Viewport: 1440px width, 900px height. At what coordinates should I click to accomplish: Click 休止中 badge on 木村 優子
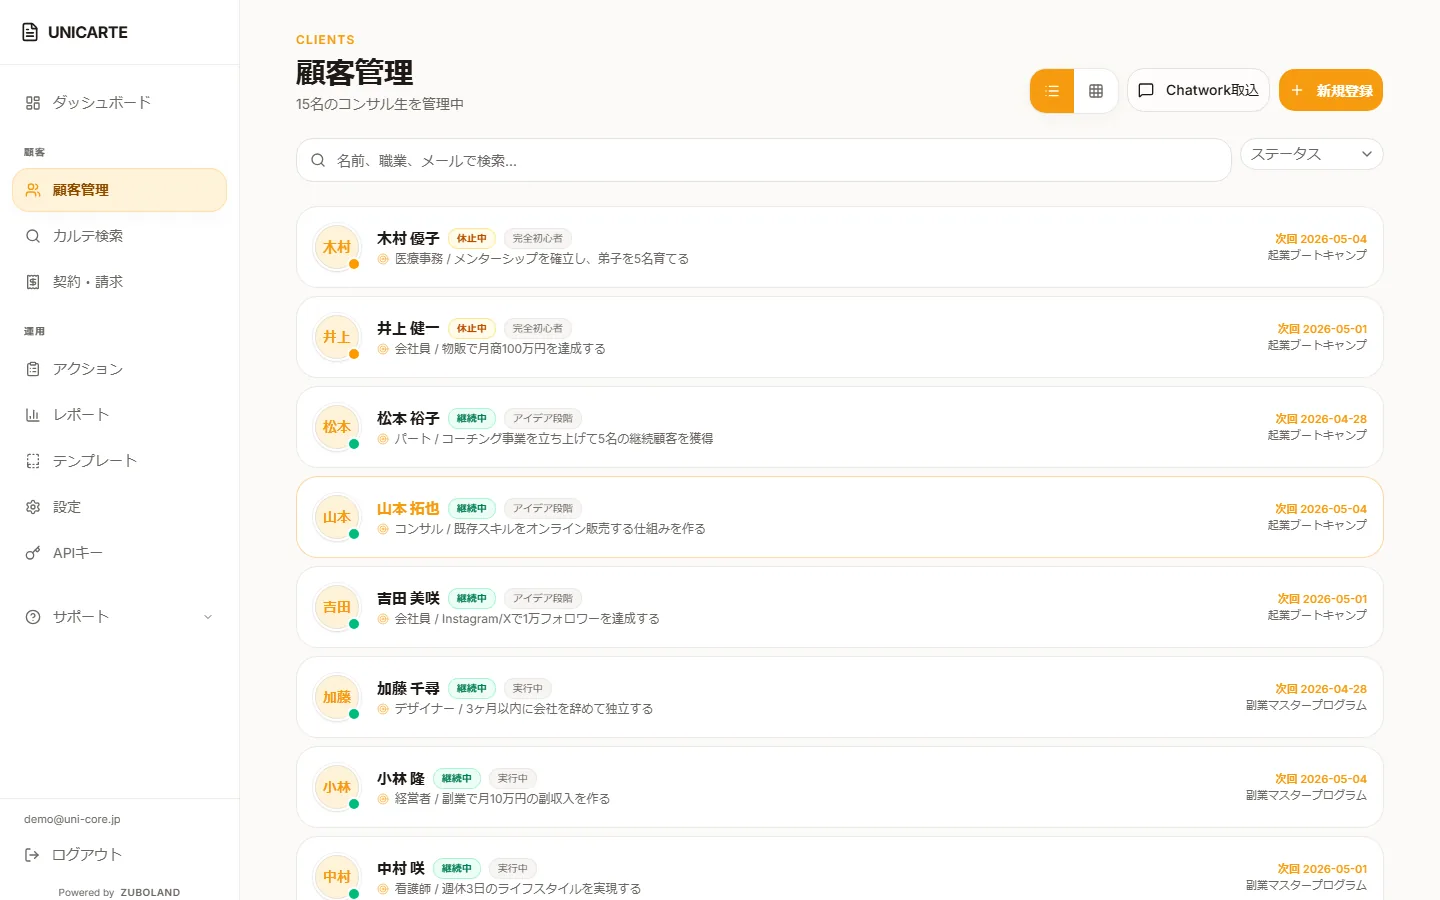point(472,238)
